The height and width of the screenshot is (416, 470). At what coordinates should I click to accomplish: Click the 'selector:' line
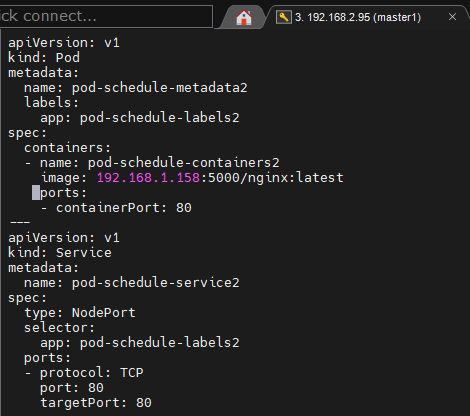(x=59, y=328)
